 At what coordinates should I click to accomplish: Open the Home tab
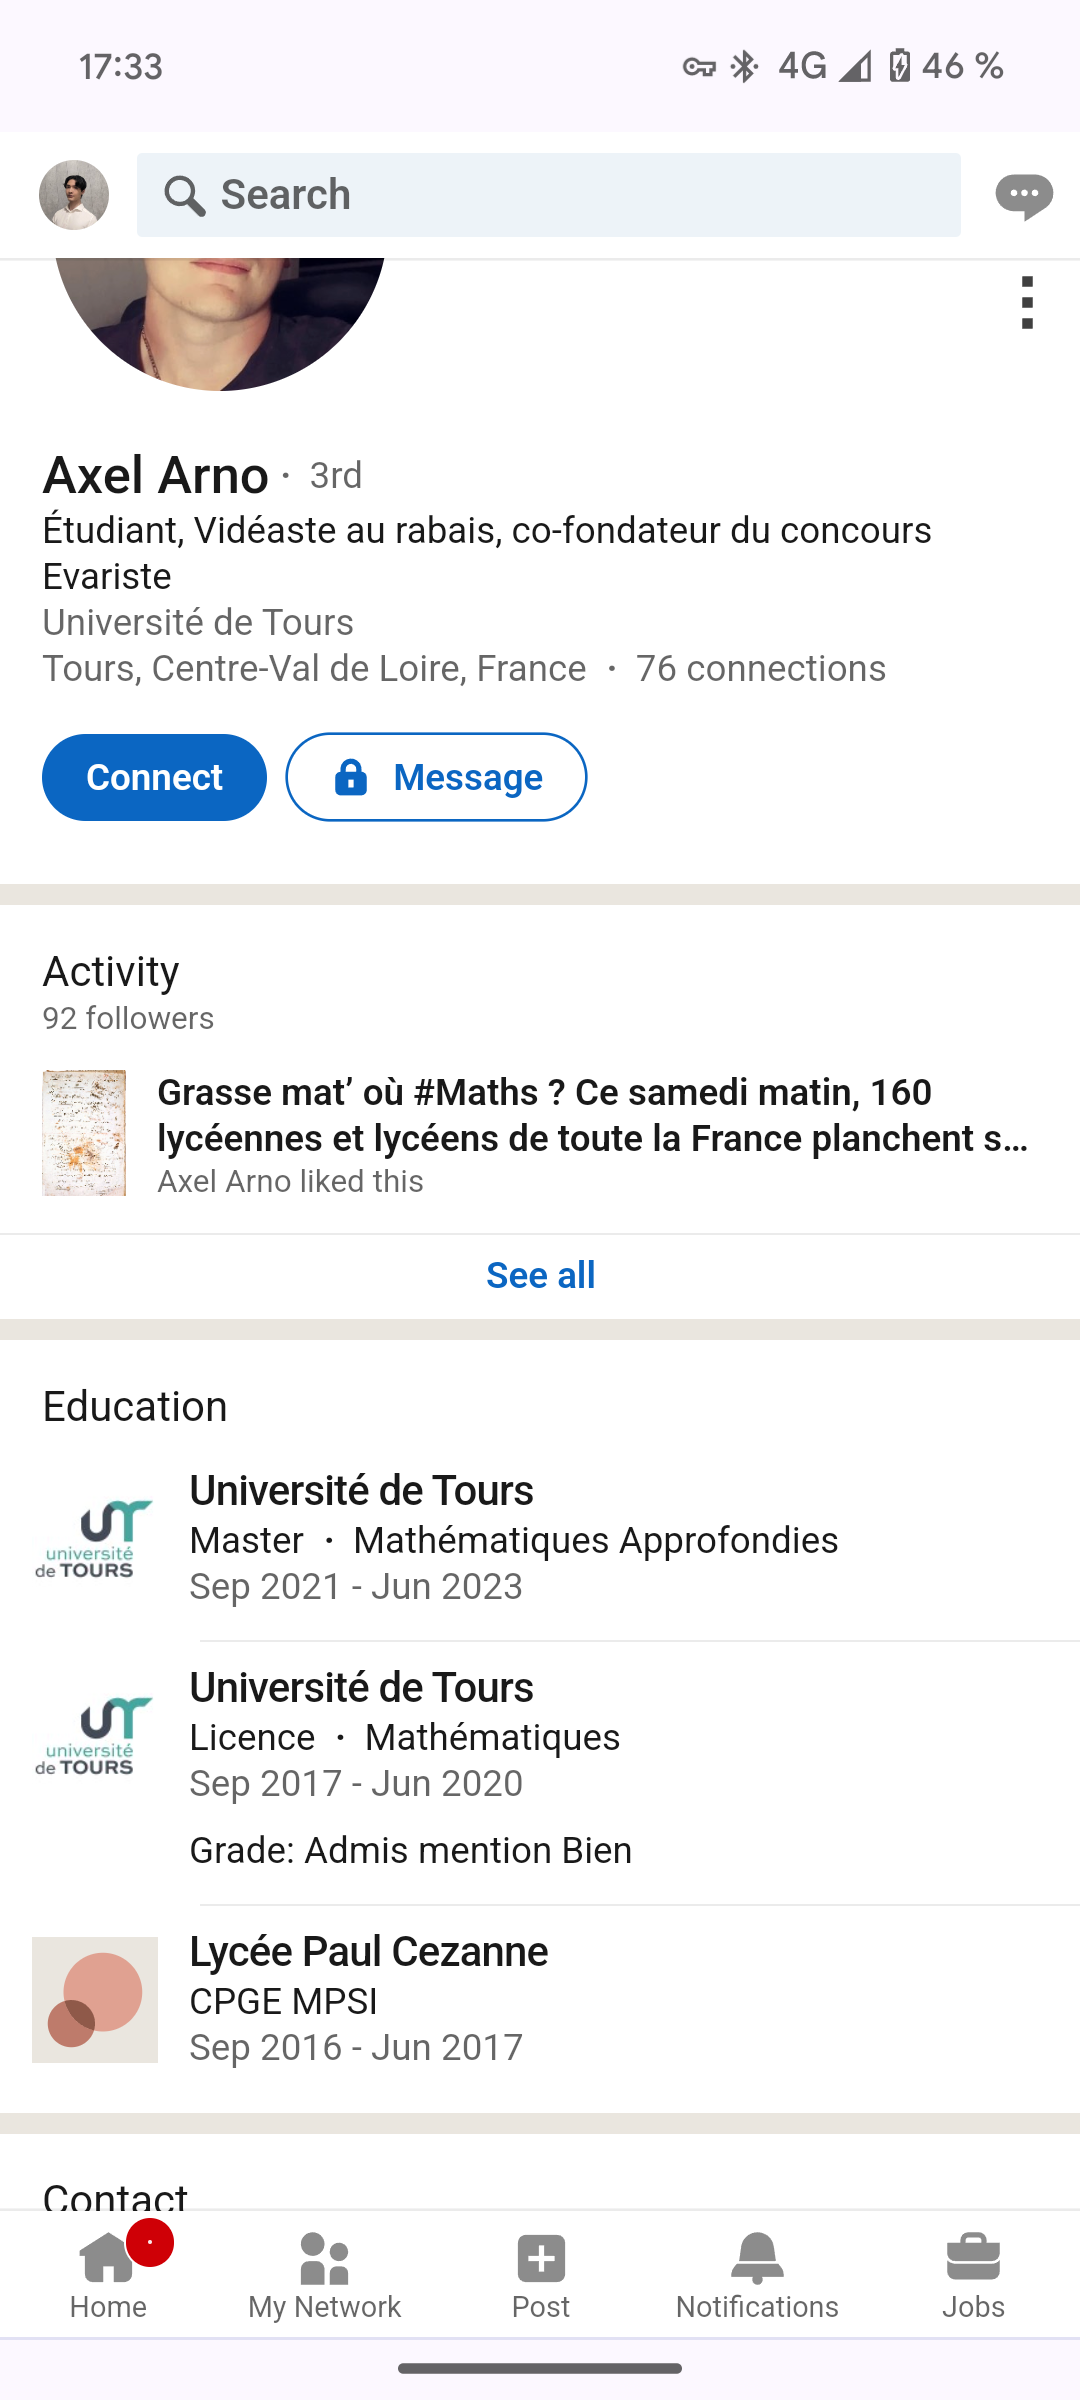point(108,2275)
